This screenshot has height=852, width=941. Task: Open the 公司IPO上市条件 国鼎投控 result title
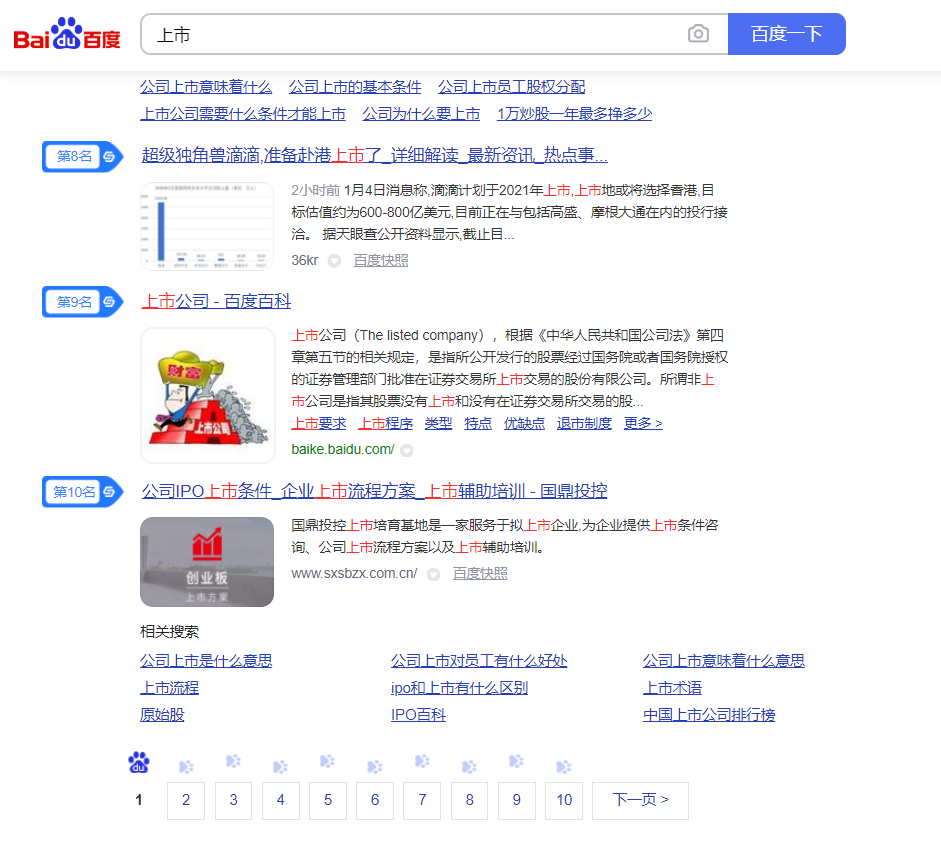[374, 491]
